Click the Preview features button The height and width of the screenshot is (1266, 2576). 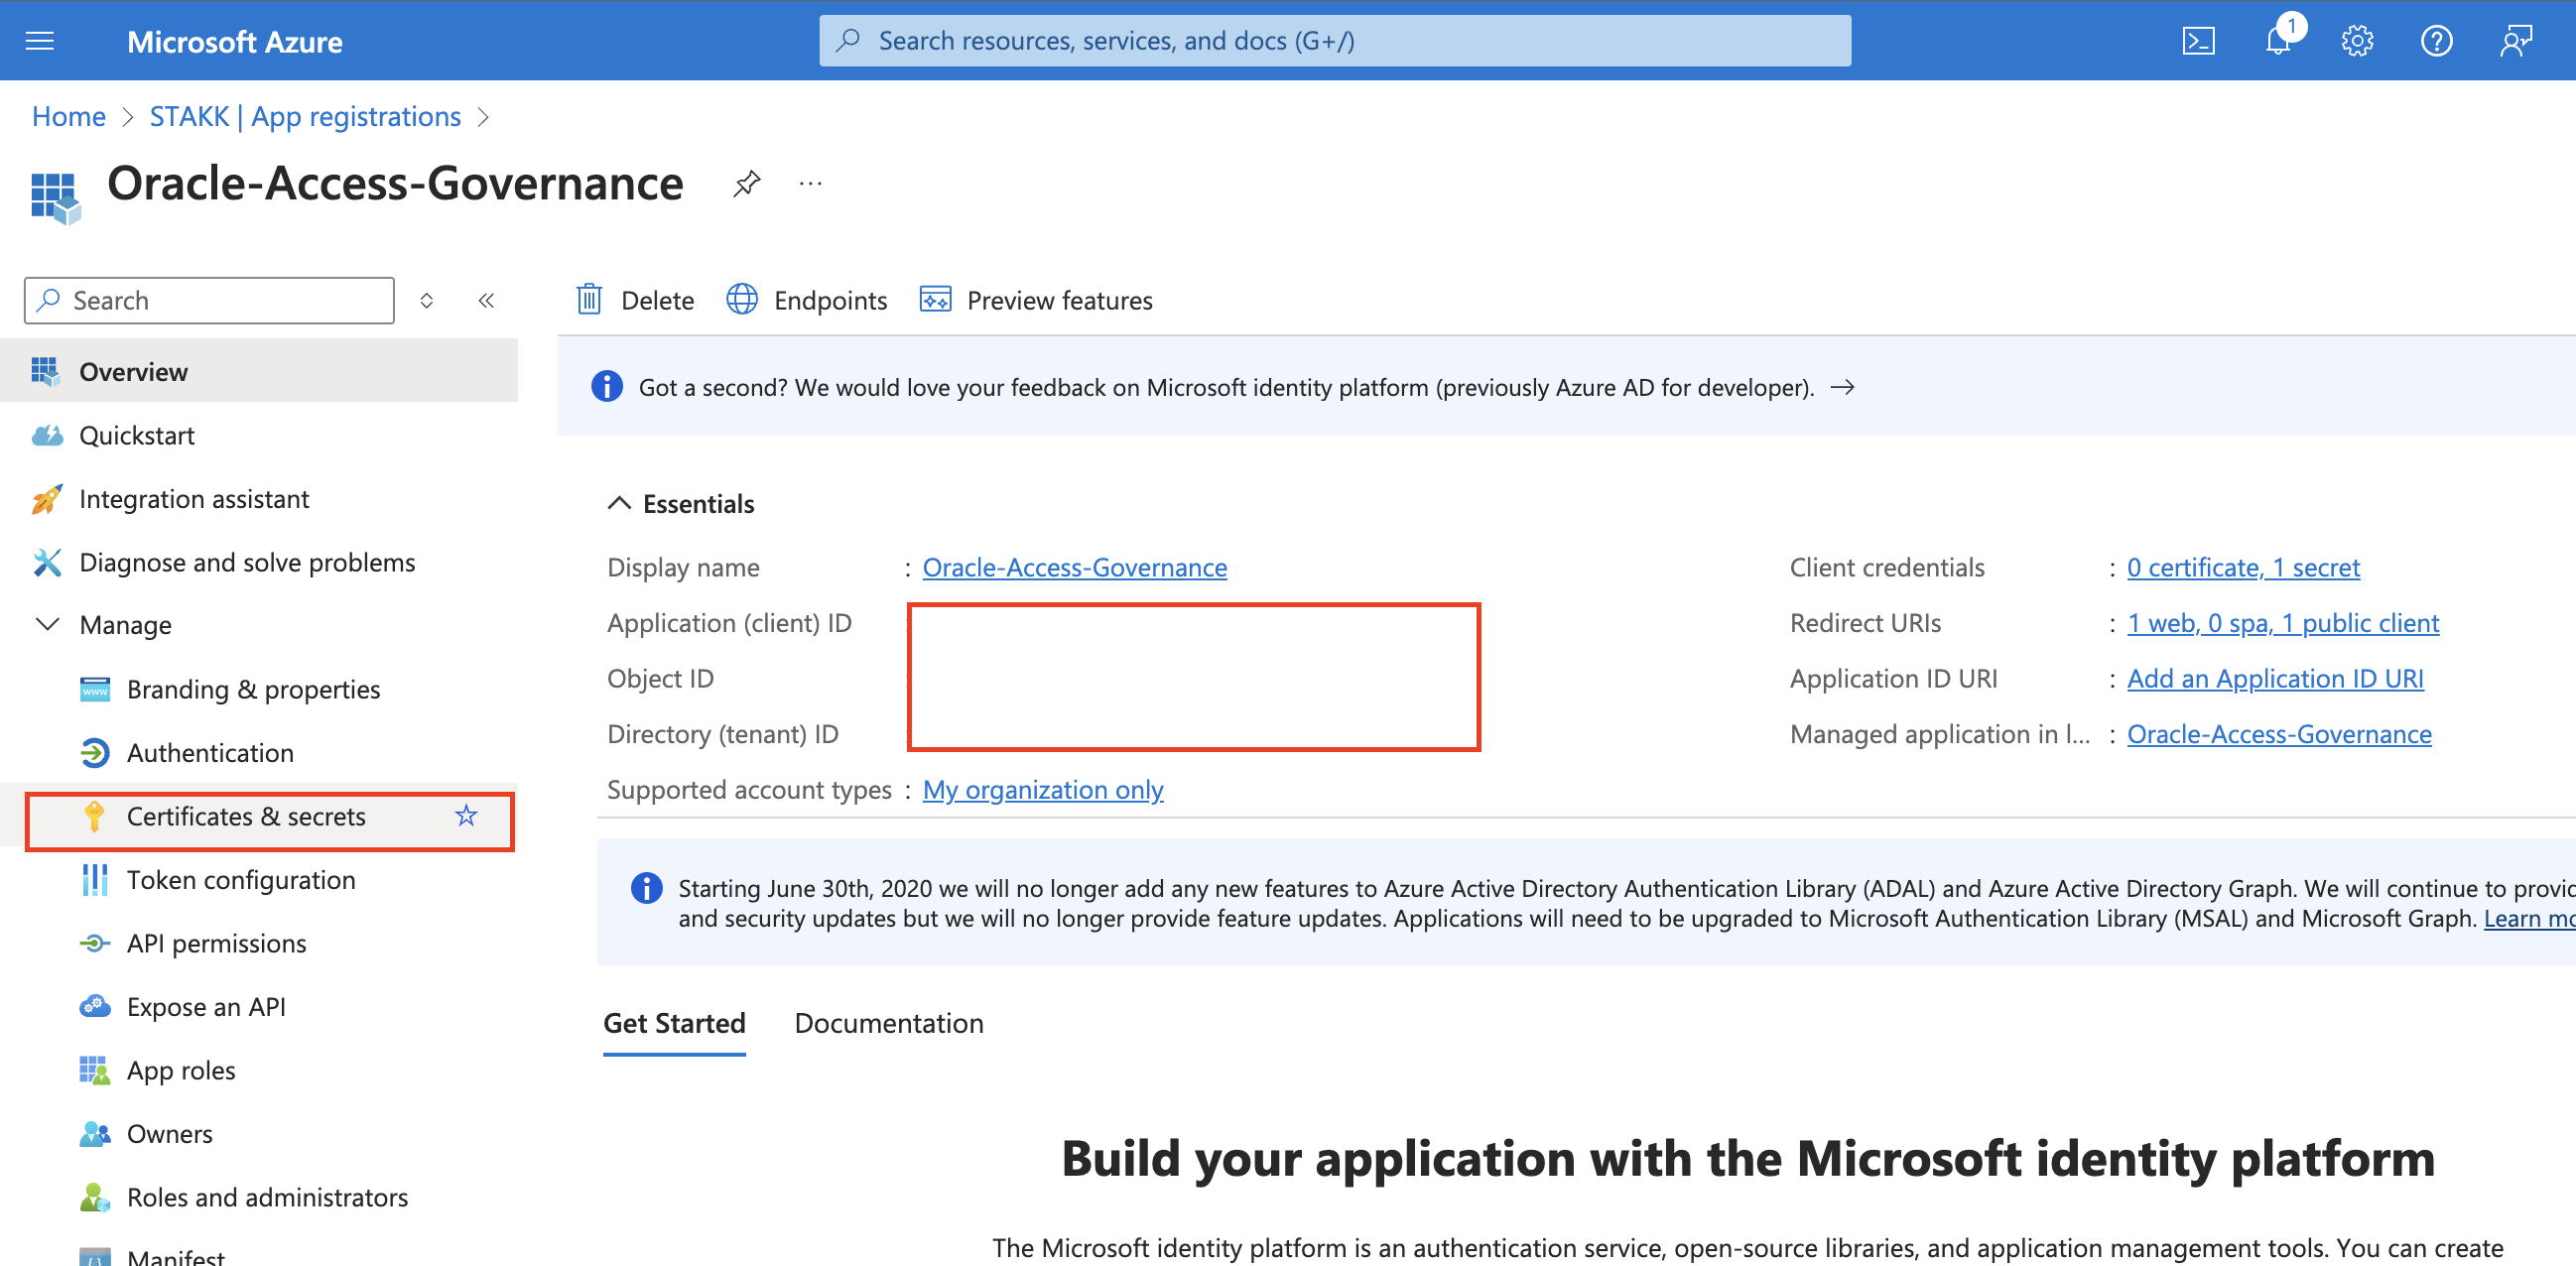pos(1036,300)
